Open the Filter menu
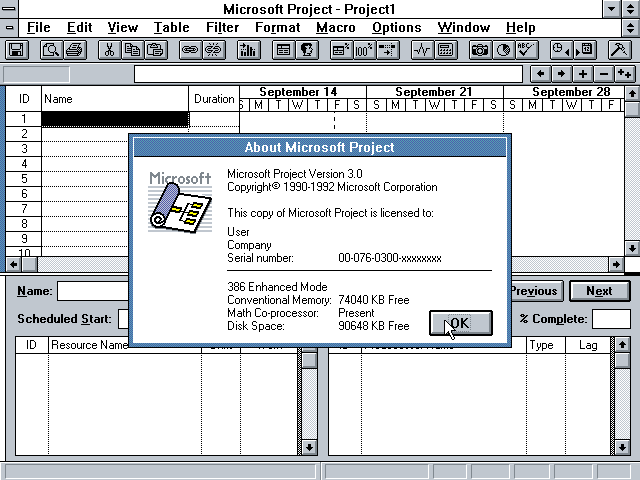 tap(222, 27)
